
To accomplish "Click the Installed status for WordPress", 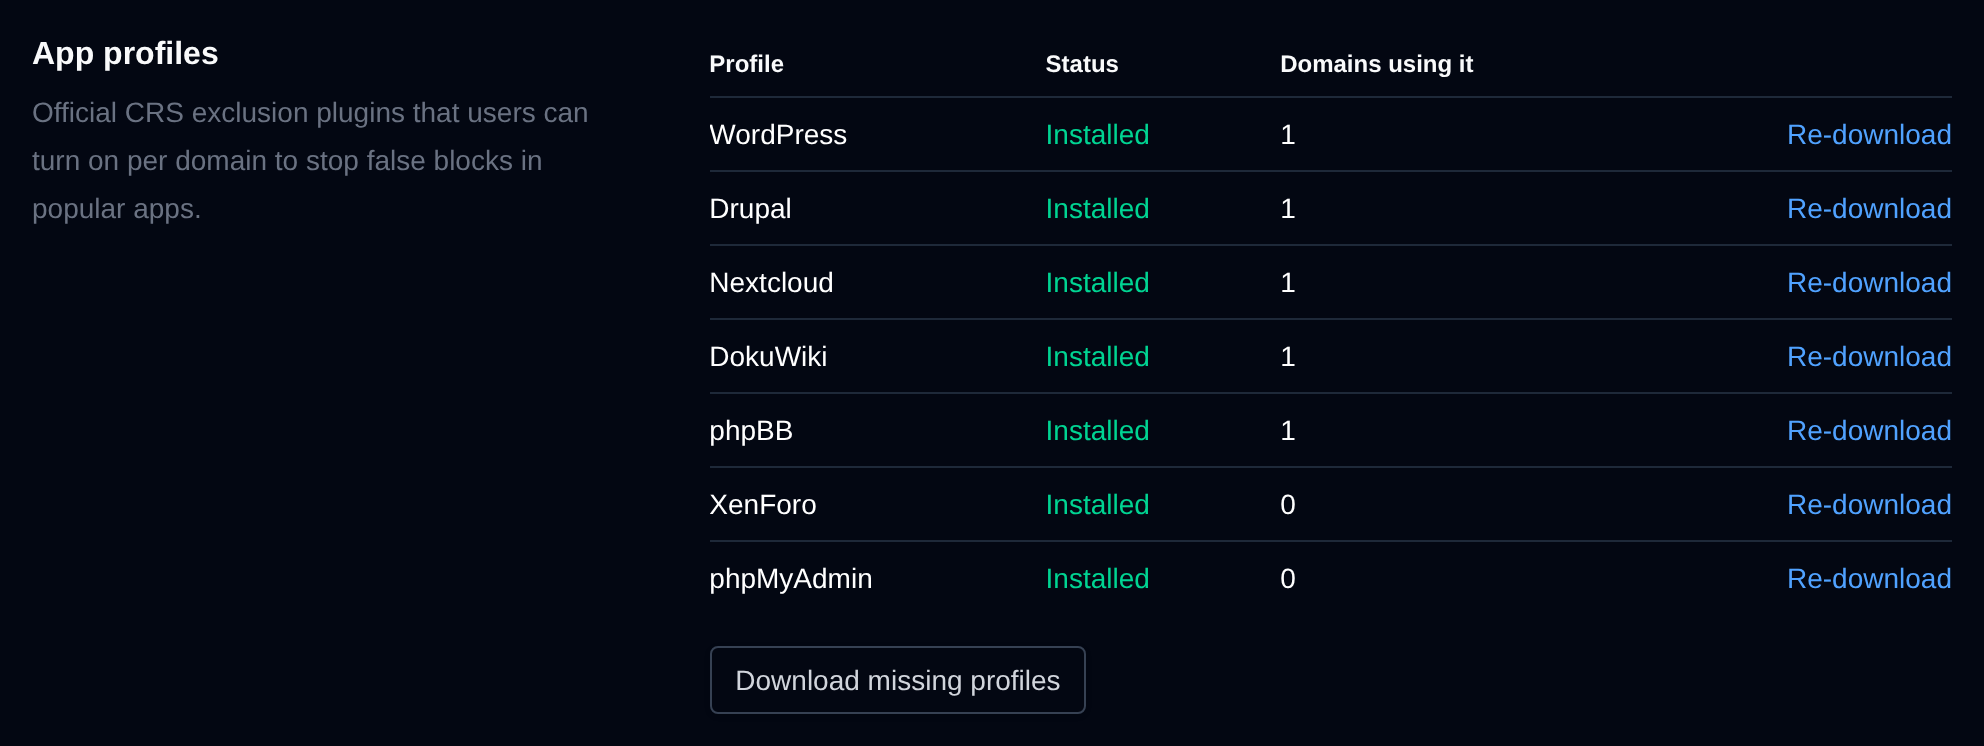I will point(1097,135).
